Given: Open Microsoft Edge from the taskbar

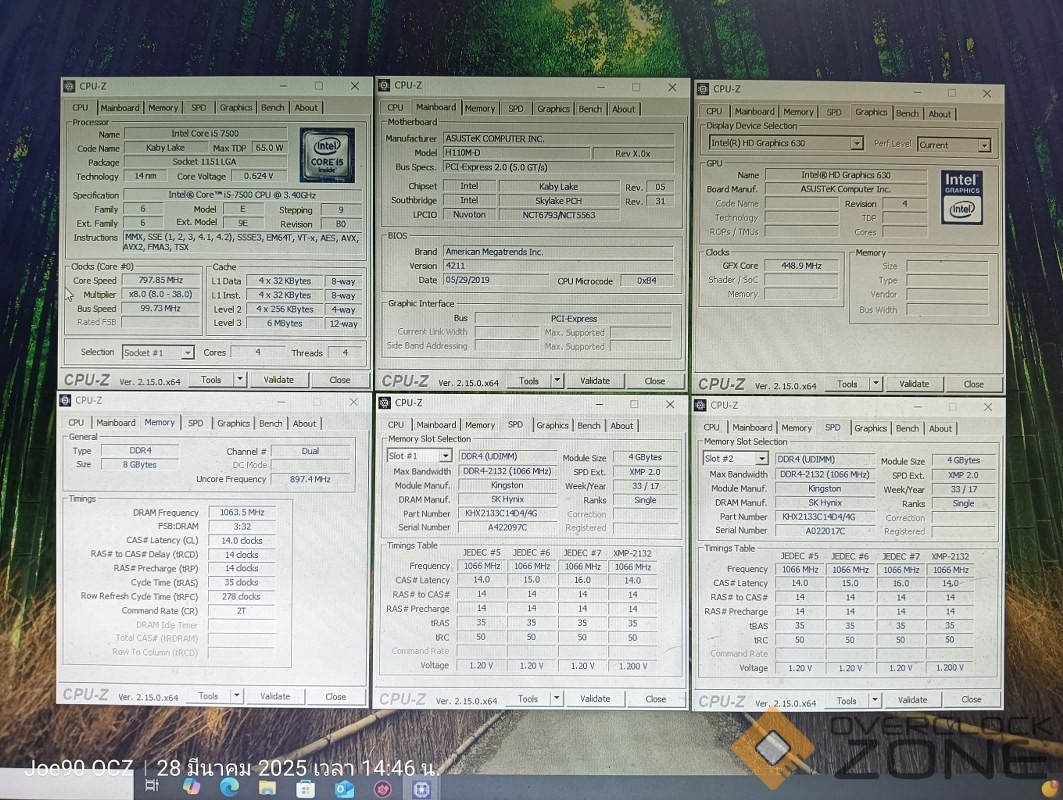Looking at the screenshot, I should click(x=227, y=788).
